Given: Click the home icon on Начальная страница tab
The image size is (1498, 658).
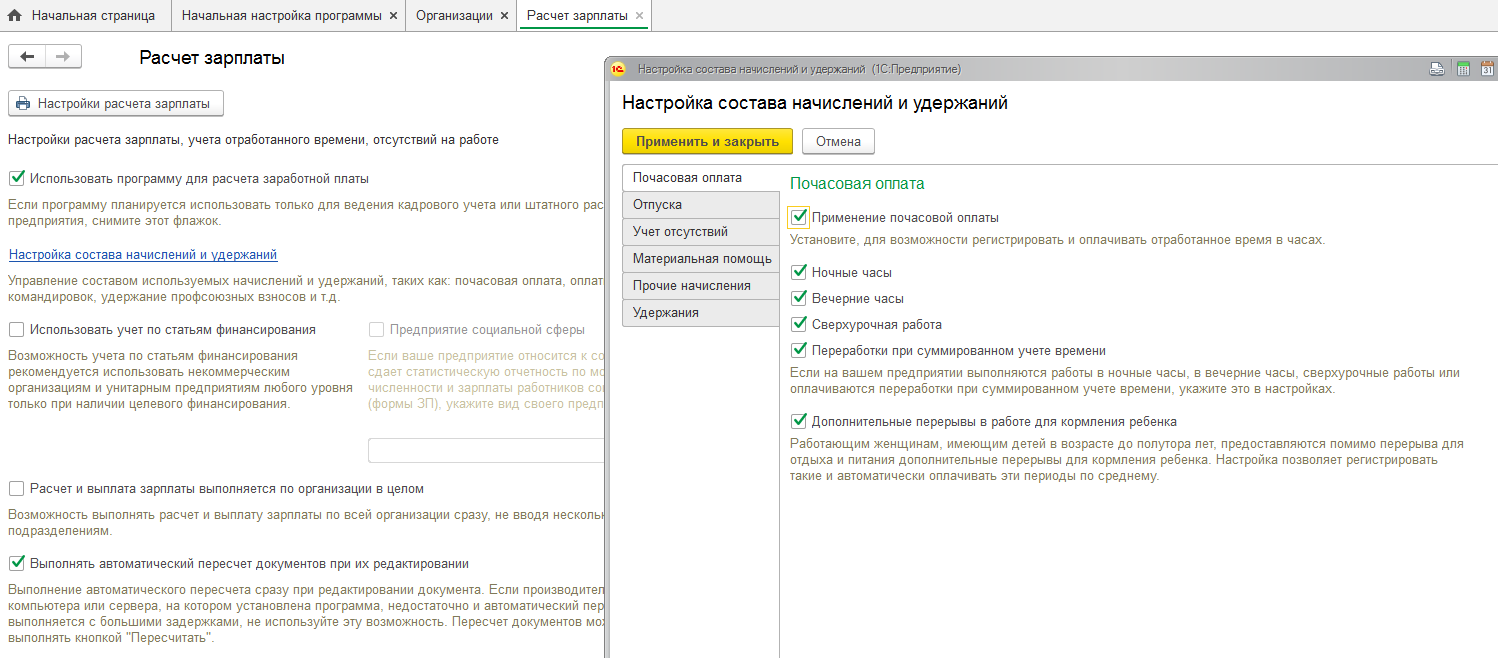Looking at the screenshot, I should pyautogui.click(x=15, y=16).
